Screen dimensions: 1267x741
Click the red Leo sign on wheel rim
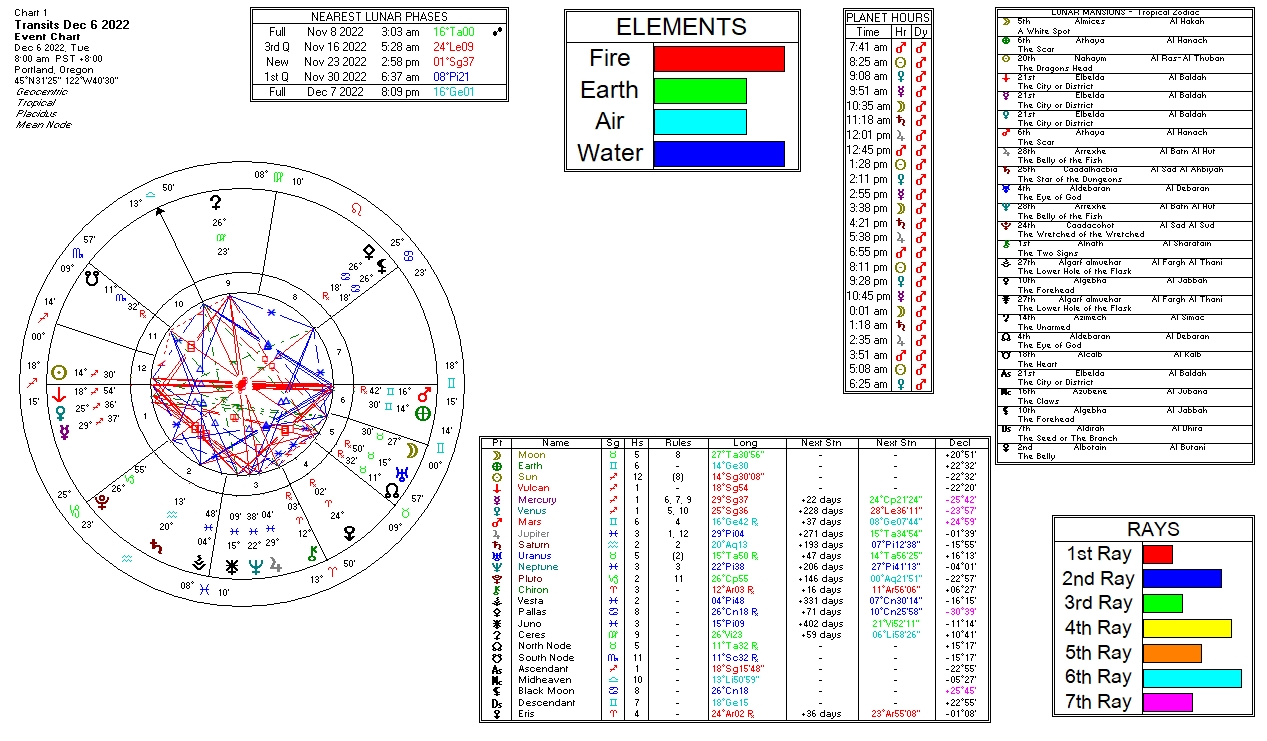[356, 210]
